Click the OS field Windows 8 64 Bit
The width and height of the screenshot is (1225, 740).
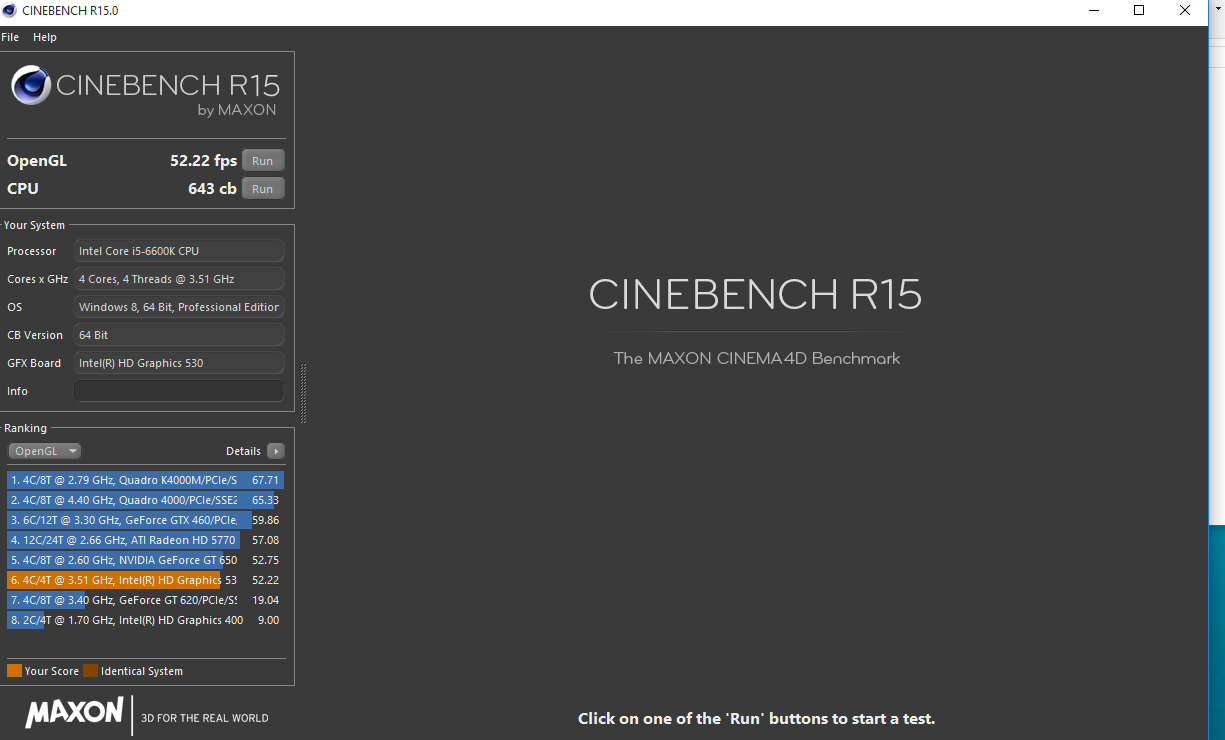179,307
